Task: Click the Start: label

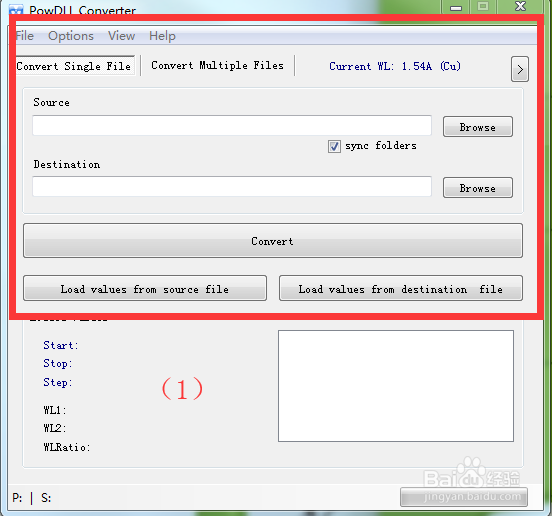Action: 61,345
